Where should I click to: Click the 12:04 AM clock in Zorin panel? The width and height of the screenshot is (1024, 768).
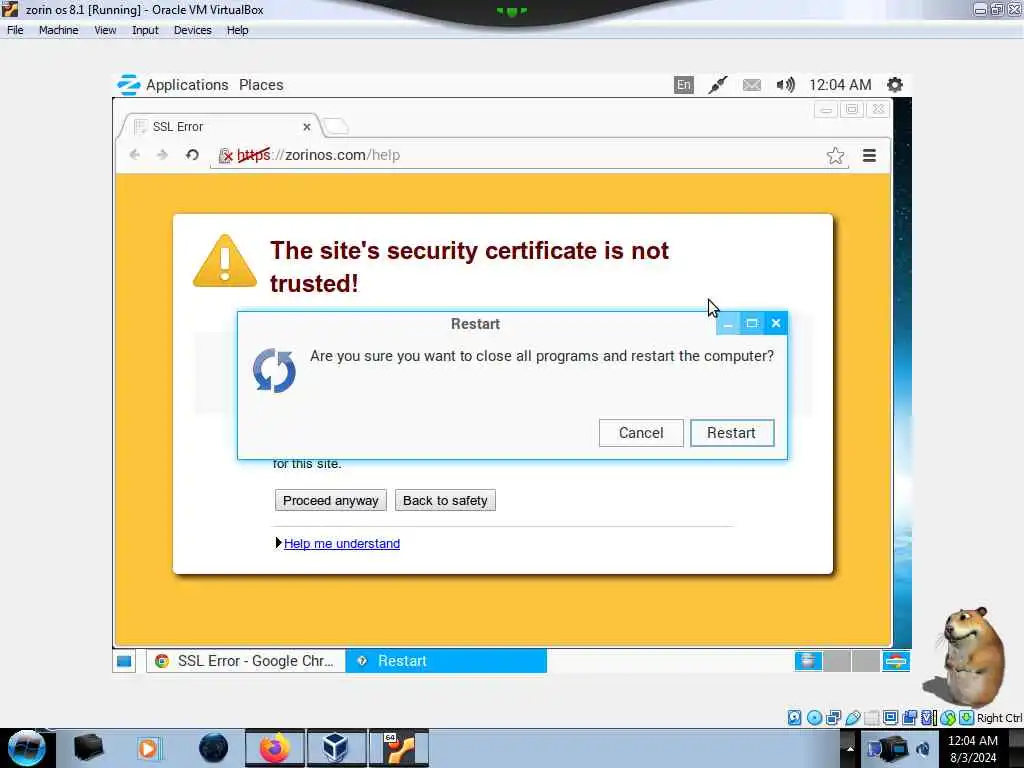(840, 85)
